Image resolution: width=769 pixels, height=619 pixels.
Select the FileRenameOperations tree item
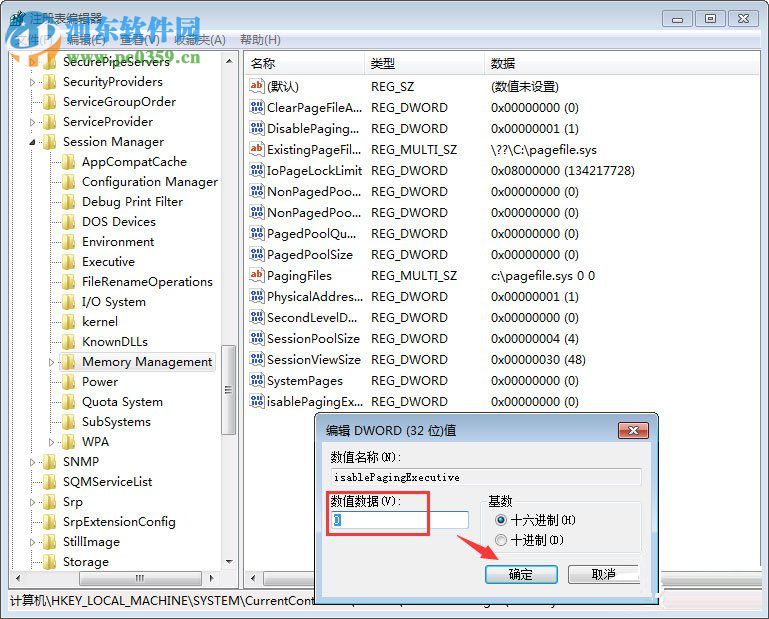click(x=147, y=282)
